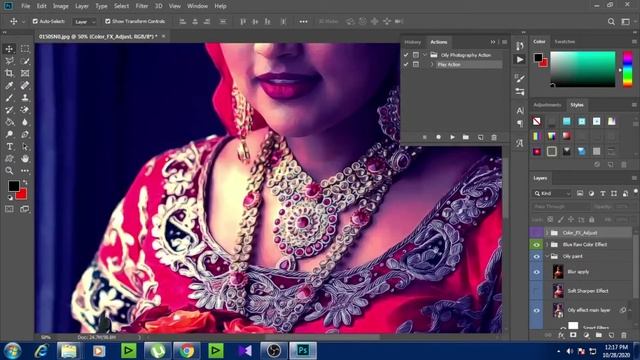Open the Filter menu
Viewport: 640px width, 360px height.
coord(142,6)
